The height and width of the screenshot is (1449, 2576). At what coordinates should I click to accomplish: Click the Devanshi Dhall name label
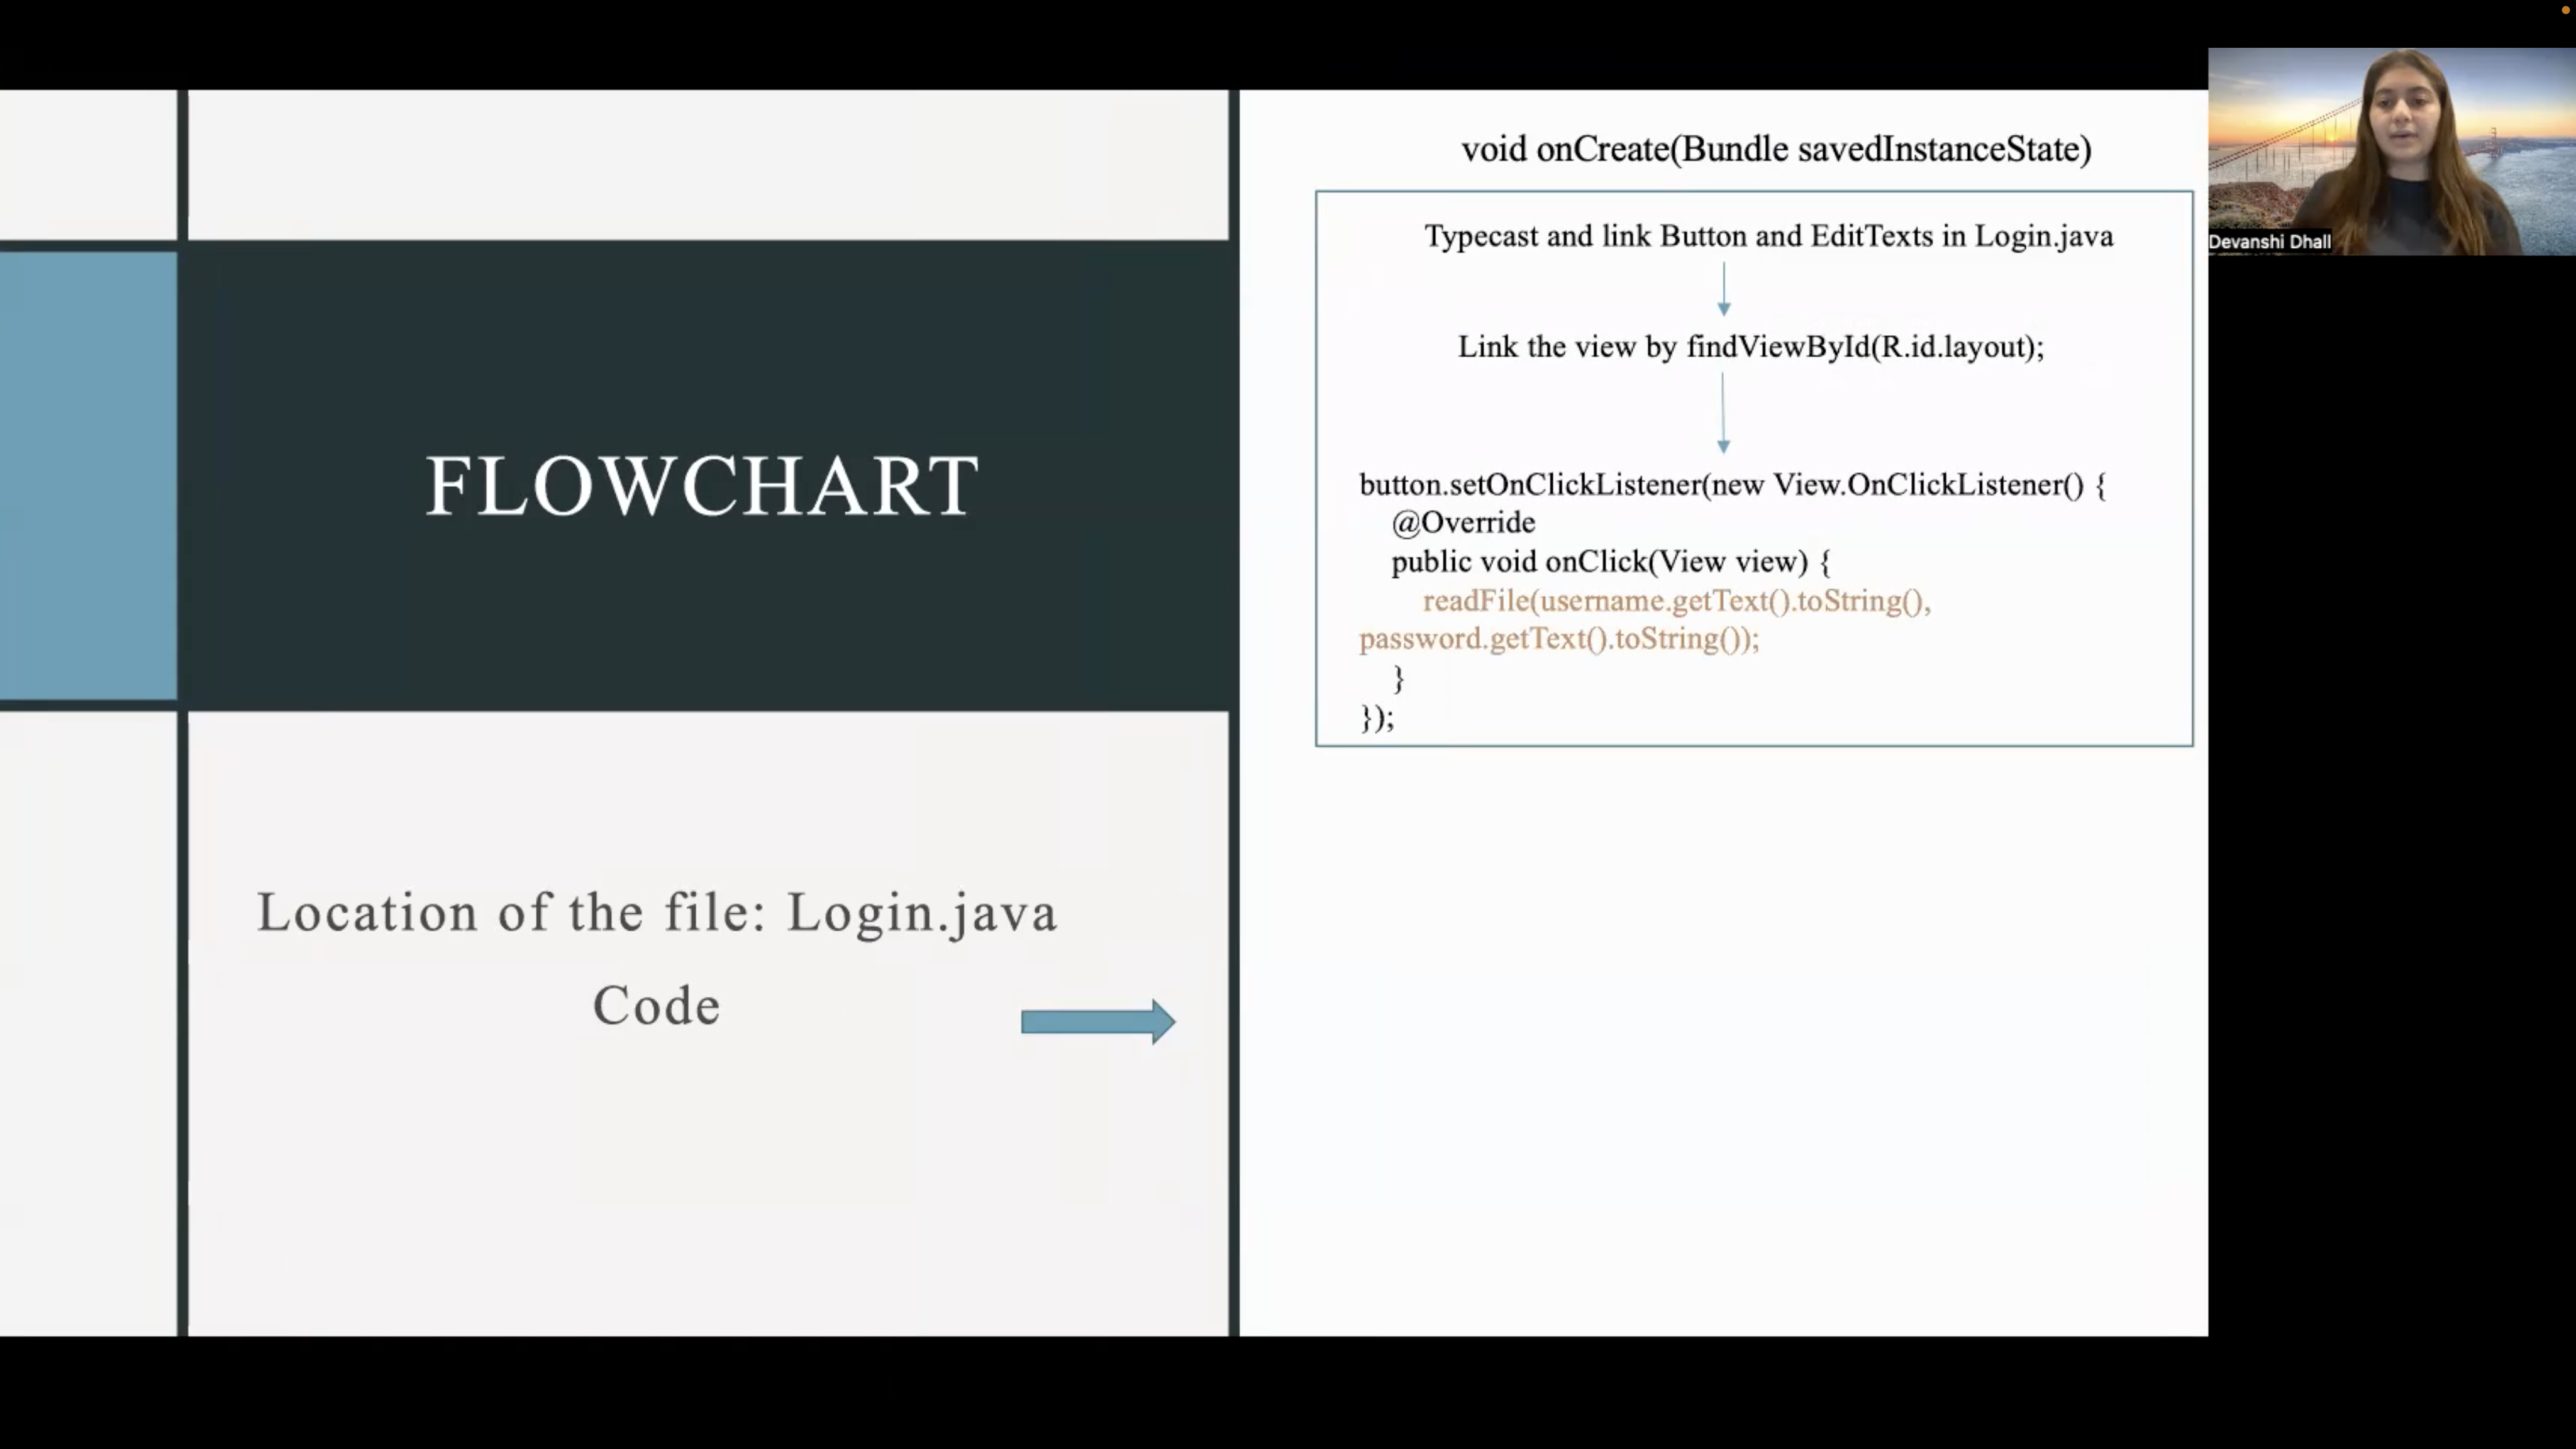[2270, 241]
